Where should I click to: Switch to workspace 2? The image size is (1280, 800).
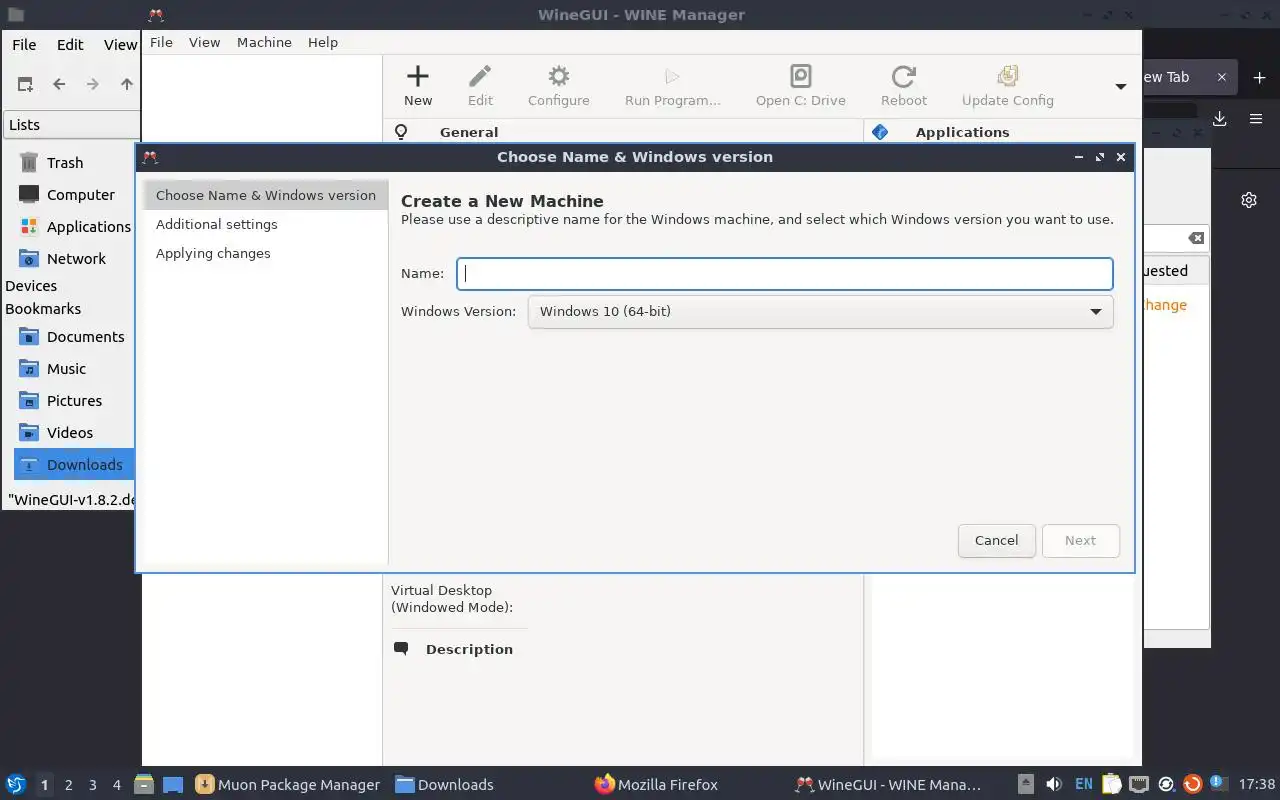tap(68, 785)
